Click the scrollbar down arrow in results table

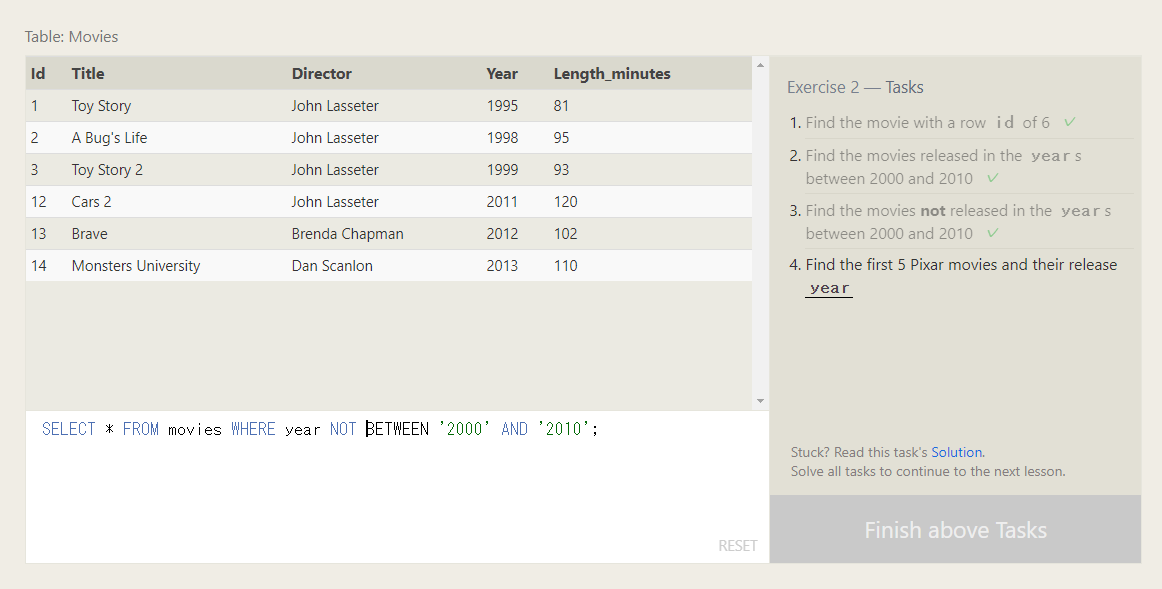tap(760, 401)
